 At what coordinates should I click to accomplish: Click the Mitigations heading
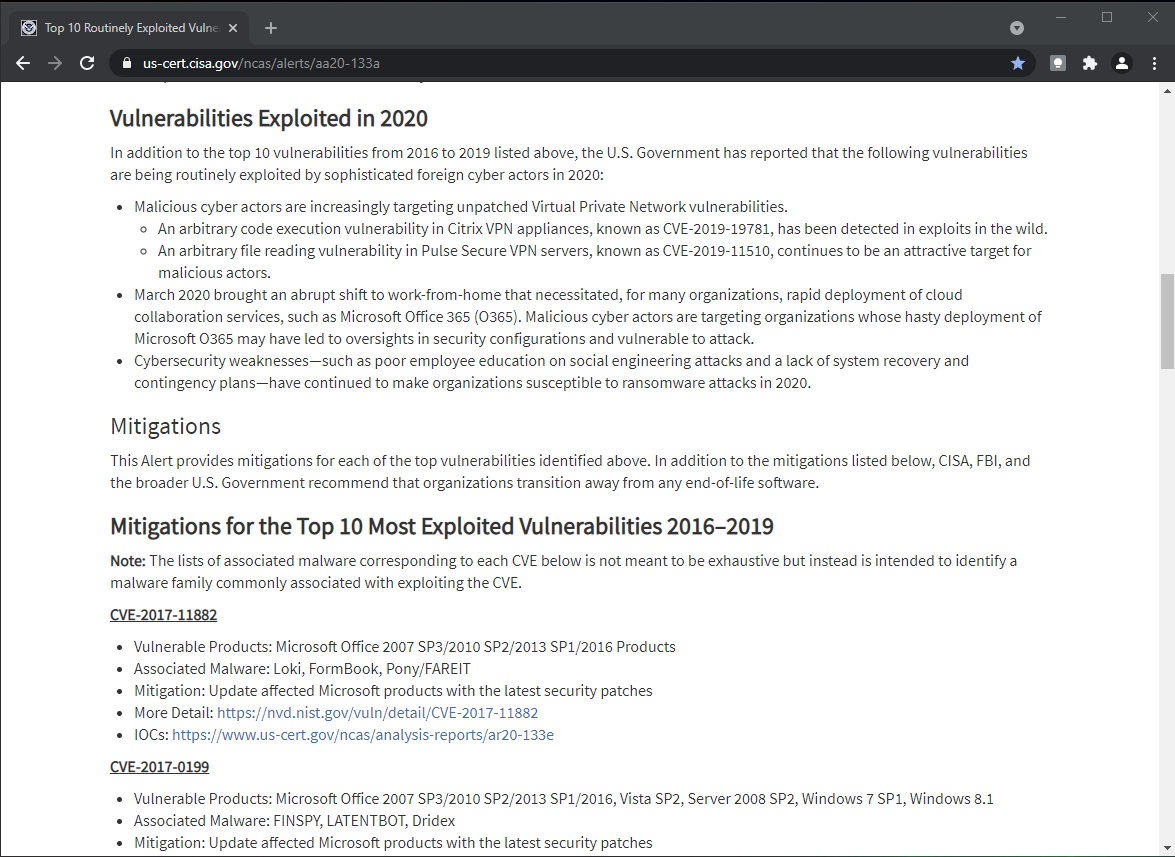[166, 426]
